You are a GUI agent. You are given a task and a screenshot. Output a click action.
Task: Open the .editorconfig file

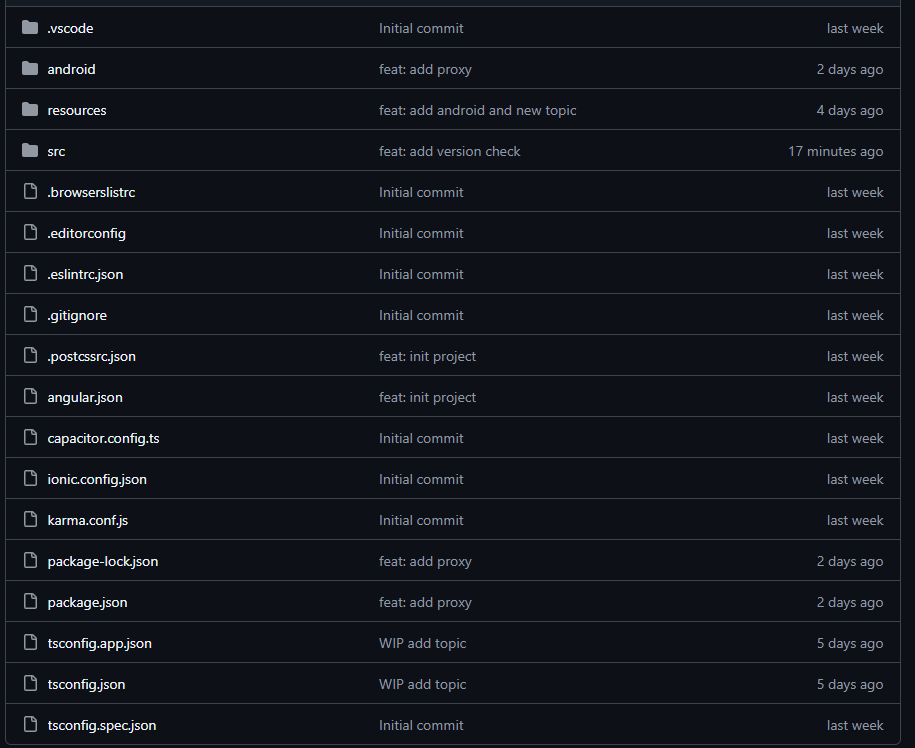tap(86, 233)
